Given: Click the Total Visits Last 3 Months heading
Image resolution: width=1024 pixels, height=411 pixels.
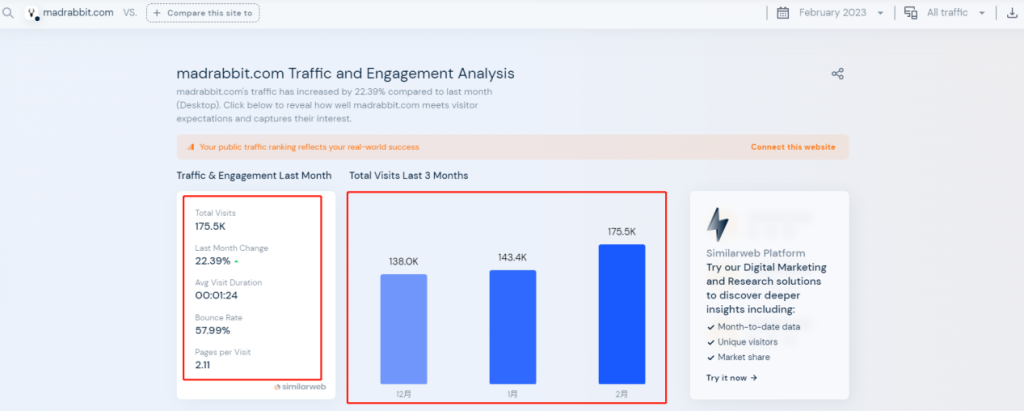Looking at the screenshot, I should point(409,176).
